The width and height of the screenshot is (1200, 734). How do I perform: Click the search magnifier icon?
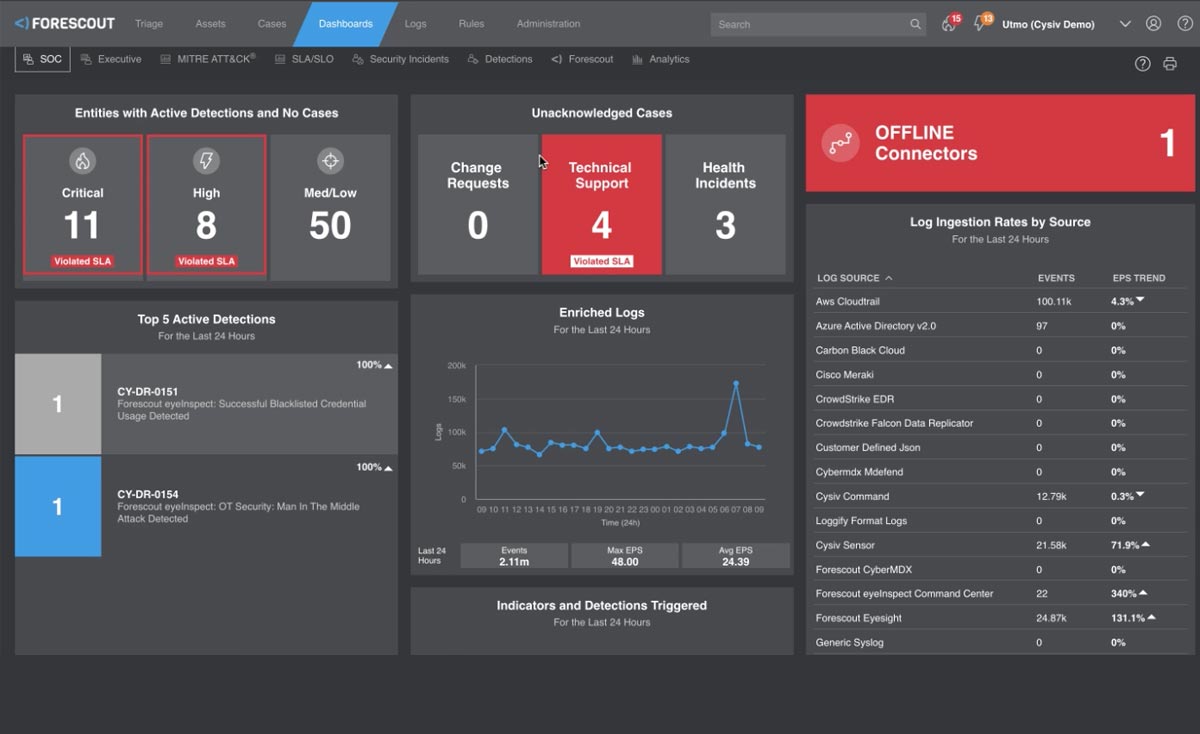click(x=915, y=24)
